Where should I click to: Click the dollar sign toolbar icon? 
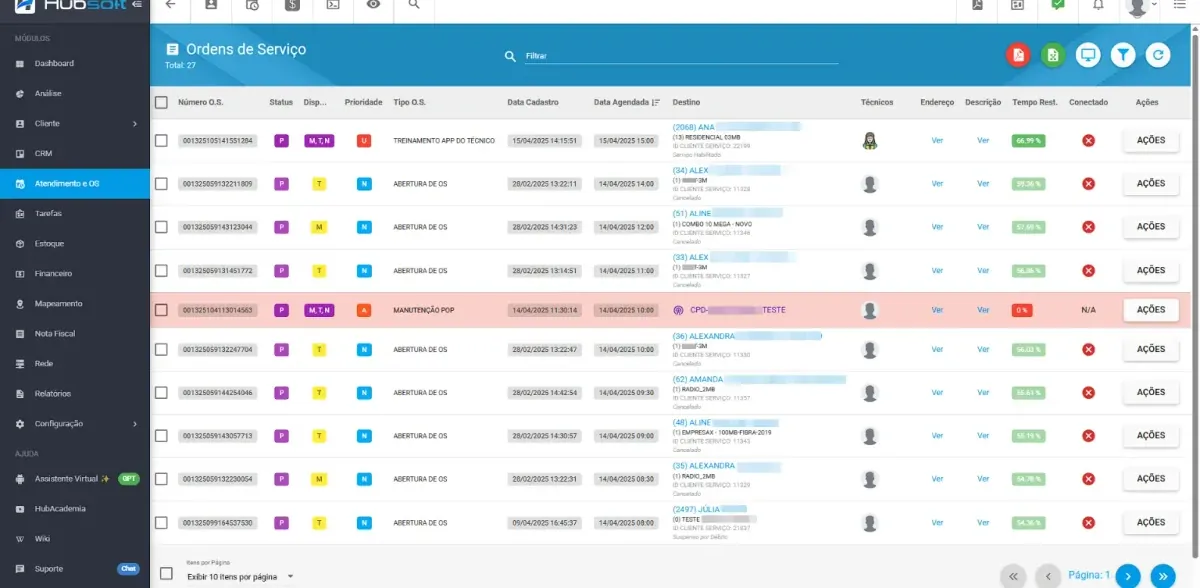[292, 5]
